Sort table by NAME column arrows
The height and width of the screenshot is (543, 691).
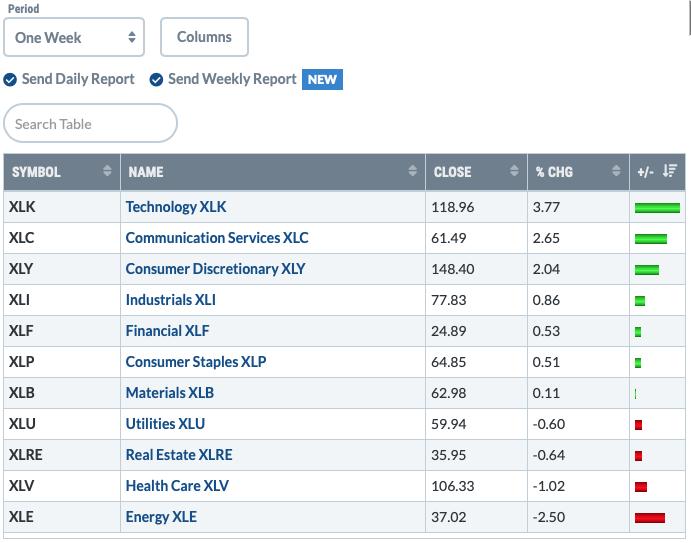pos(412,171)
